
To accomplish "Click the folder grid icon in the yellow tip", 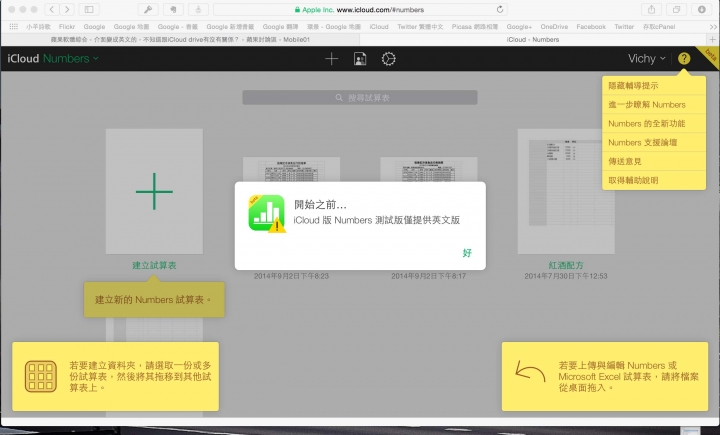I will [x=41, y=376].
